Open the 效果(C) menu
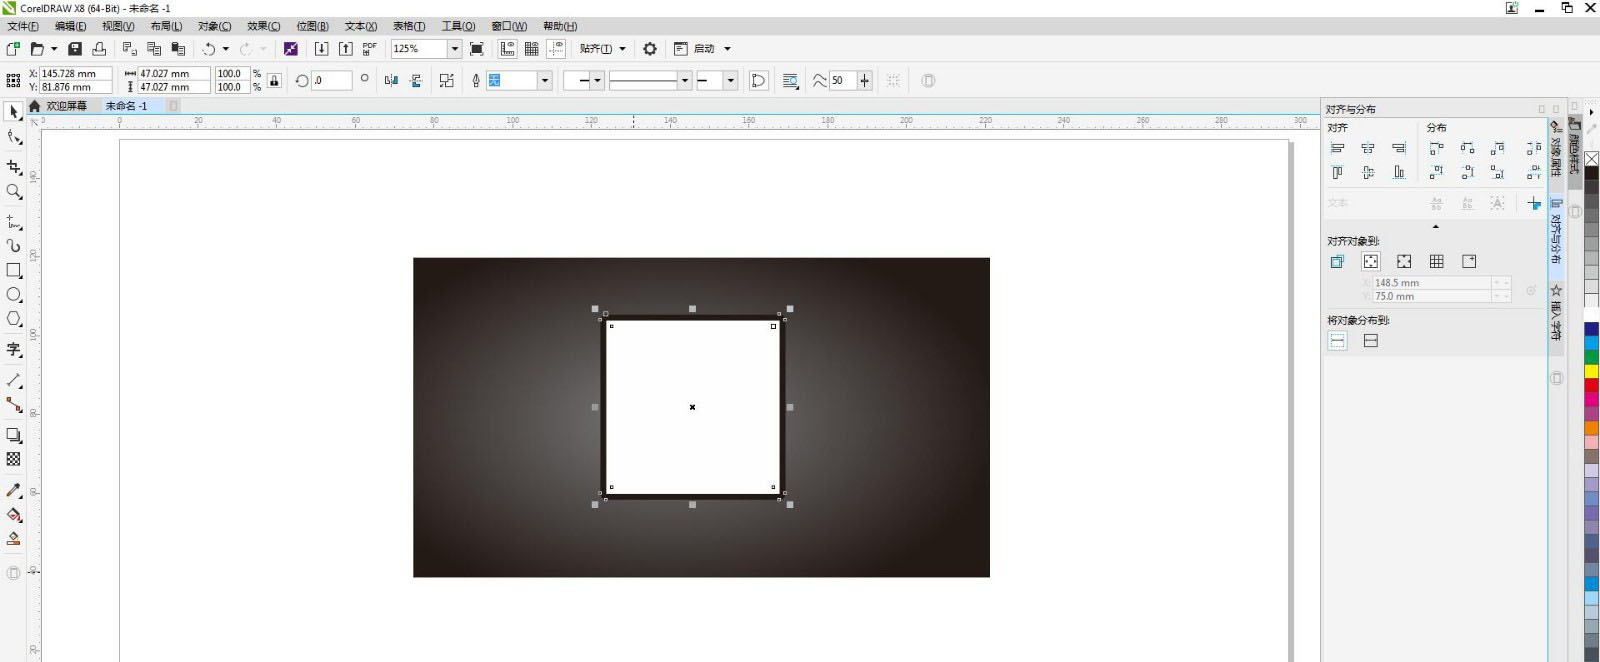This screenshot has height=662, width=1600. coord(263,26)
